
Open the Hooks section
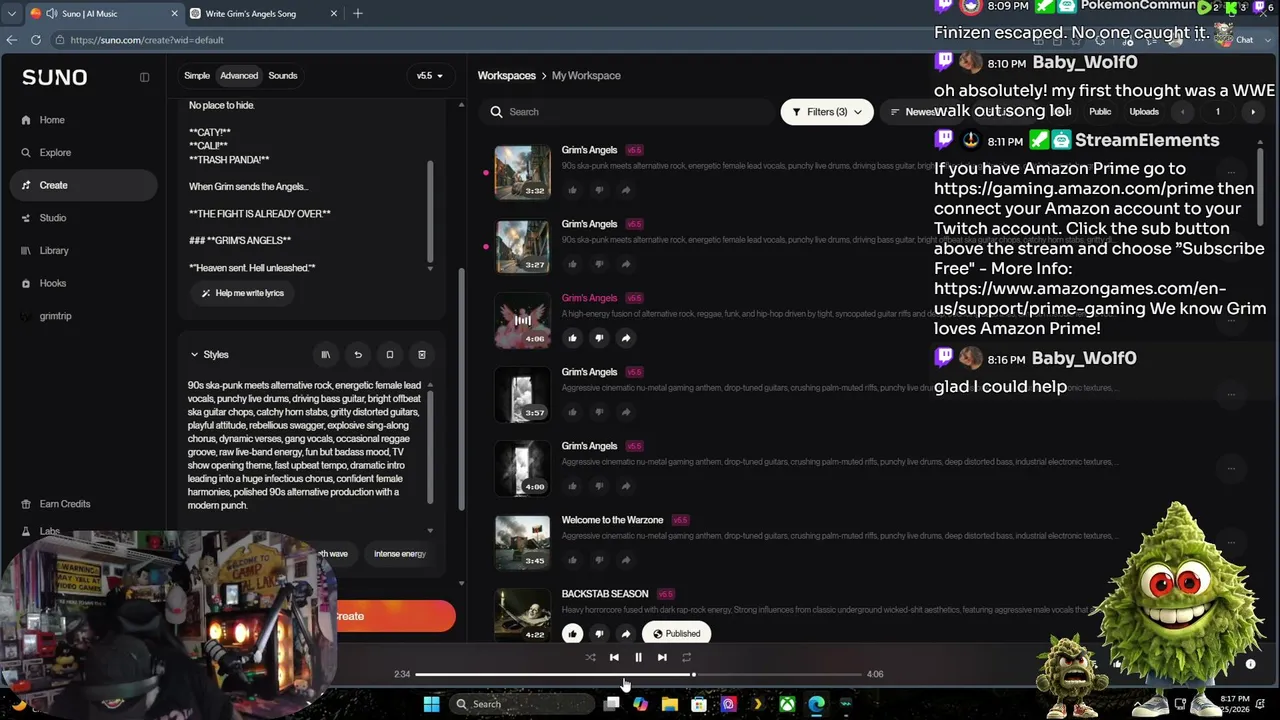pyautogui.click(x=53, y=284)
